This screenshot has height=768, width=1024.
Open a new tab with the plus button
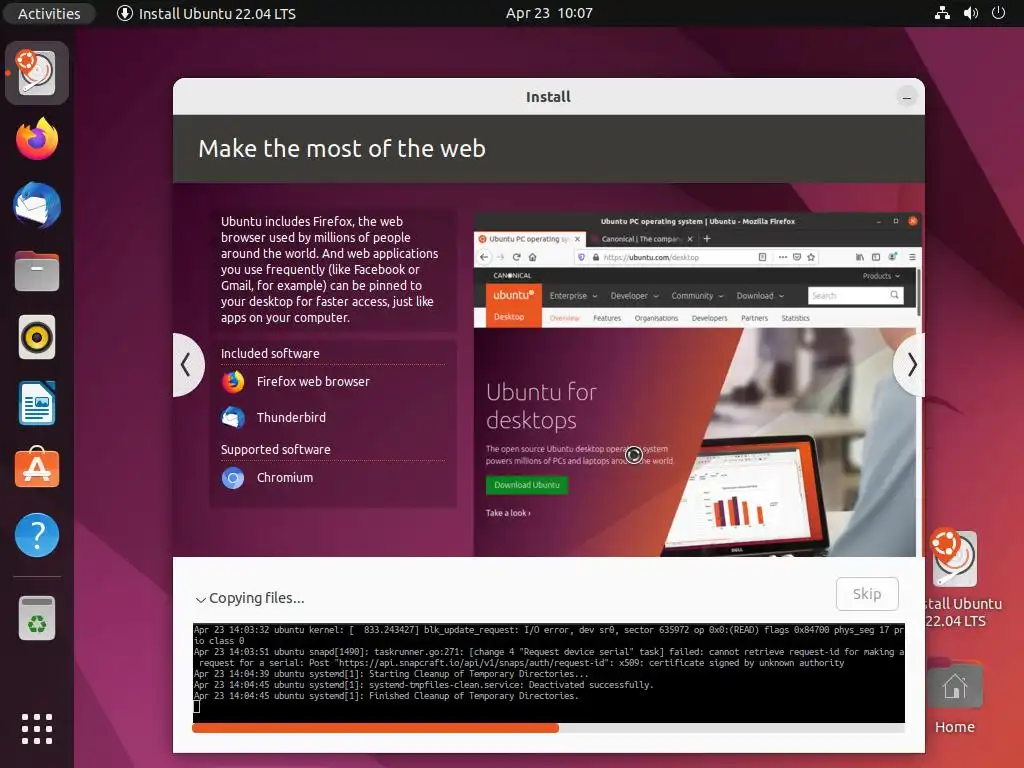[707, 238]
